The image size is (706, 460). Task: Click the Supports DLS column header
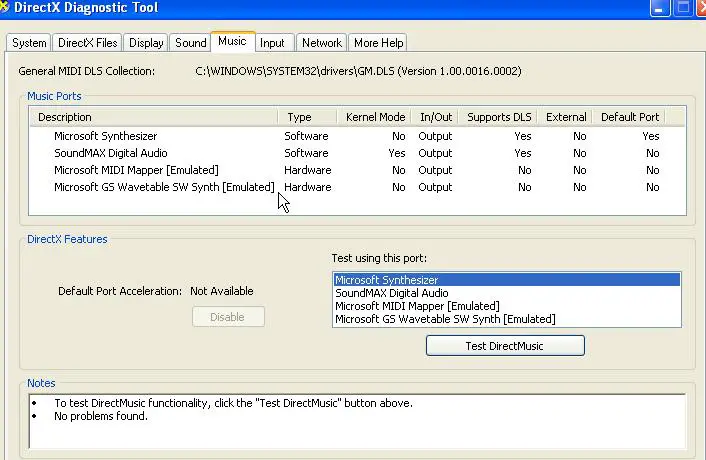pos(499,117)
